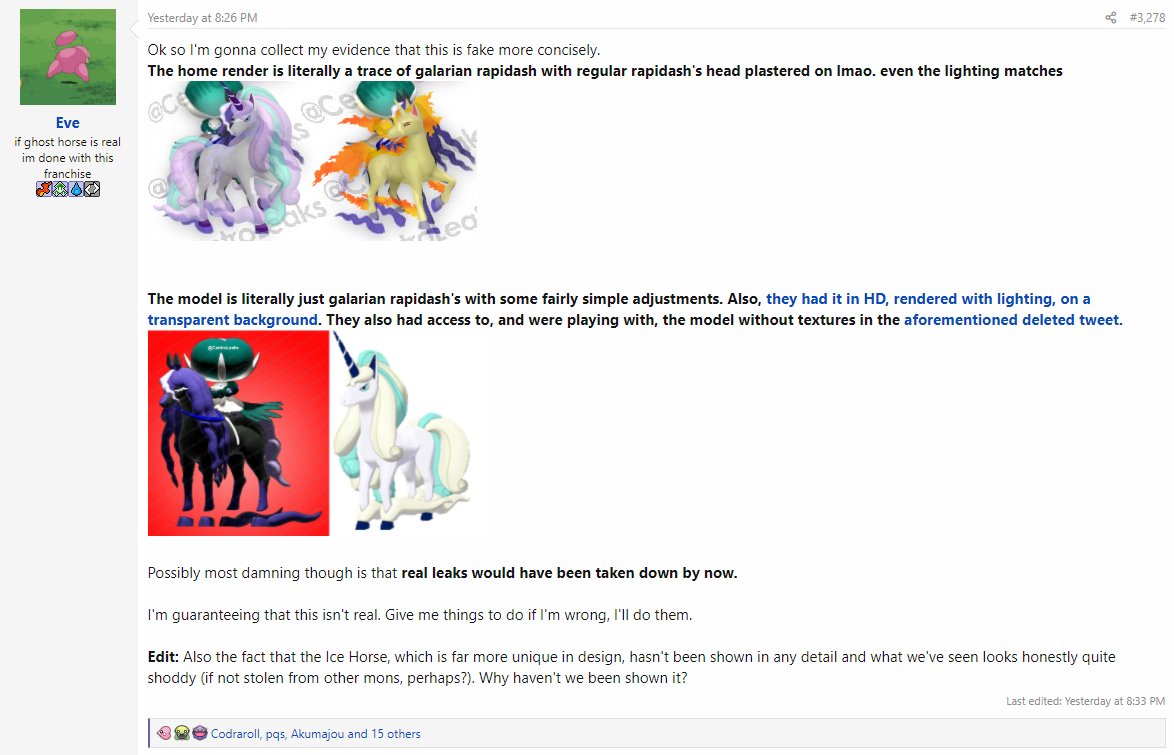Click the share icon beside post #3,278
The width and height of the screenshot is (1174, 755).
point(1110,17)
